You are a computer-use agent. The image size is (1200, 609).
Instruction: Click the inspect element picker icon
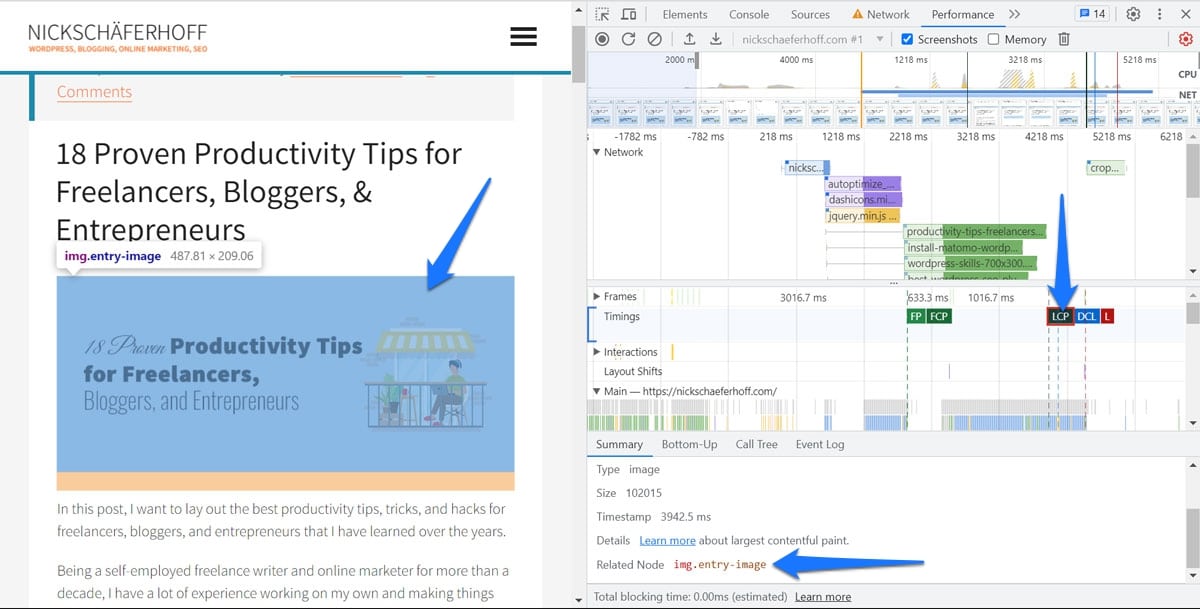pos(602,14)
